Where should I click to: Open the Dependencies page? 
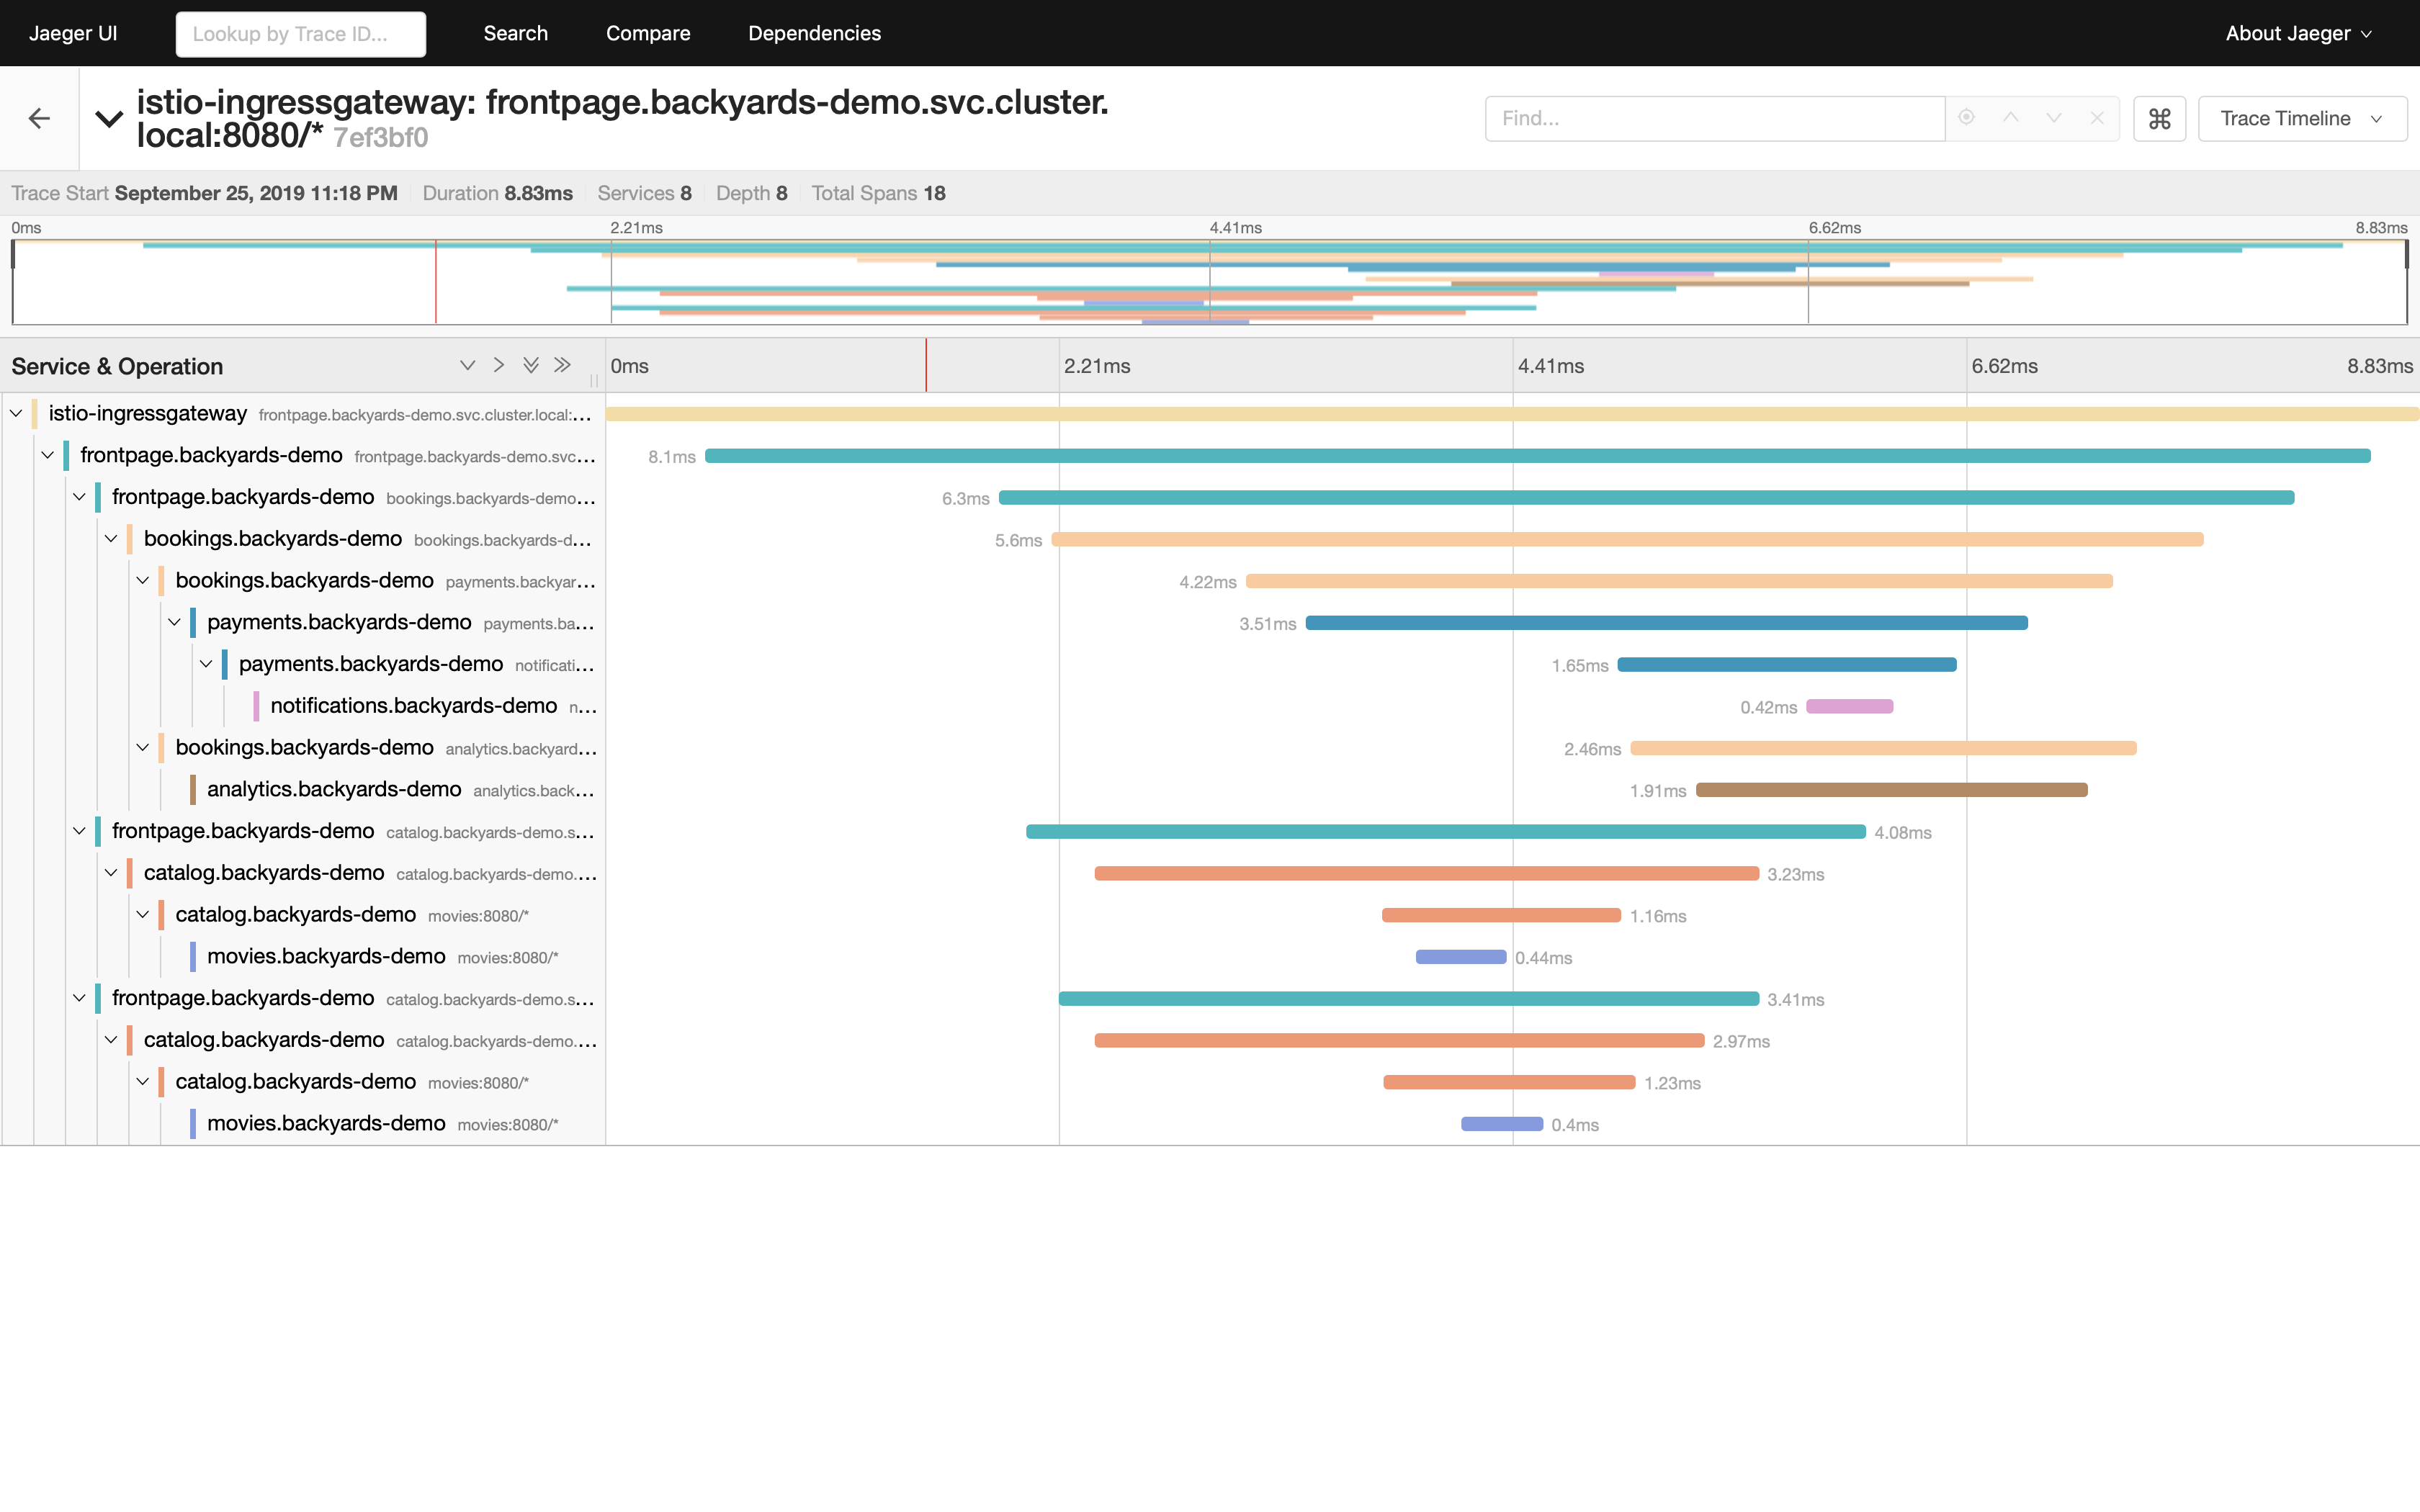click(814, 33)
